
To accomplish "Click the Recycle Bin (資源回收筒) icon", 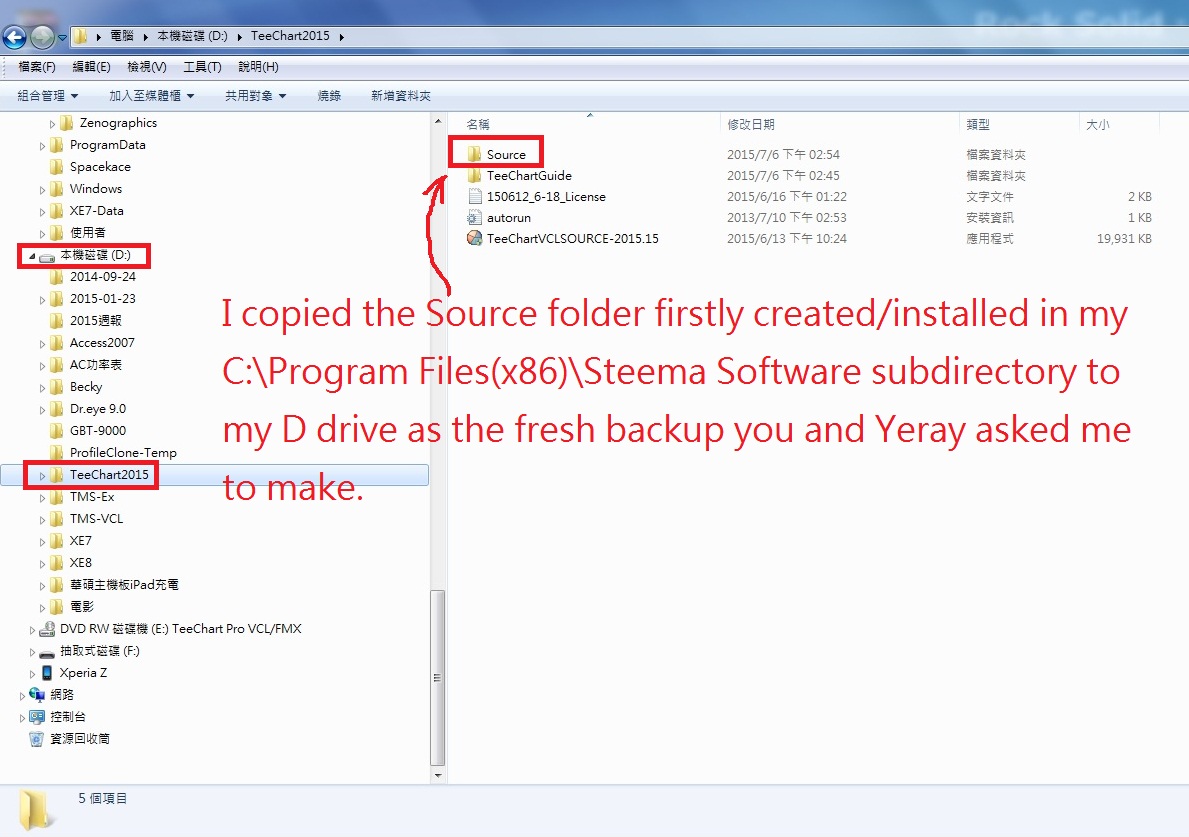I will pyautogui.click(x=36, y=739).
